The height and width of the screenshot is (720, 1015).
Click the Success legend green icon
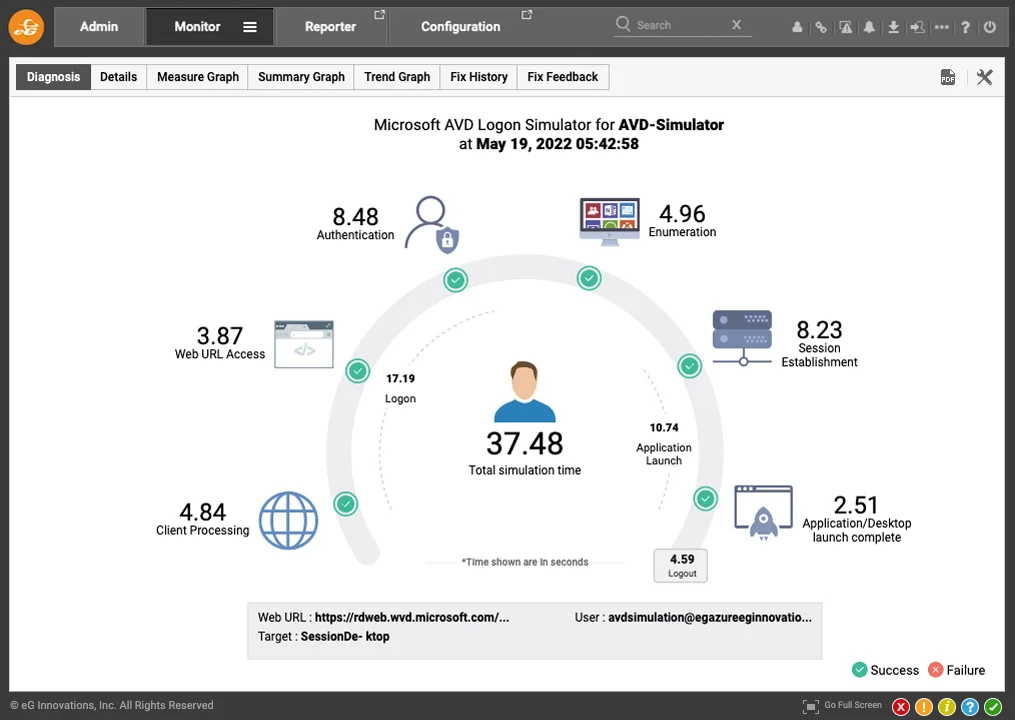click(x=859, y=669)
